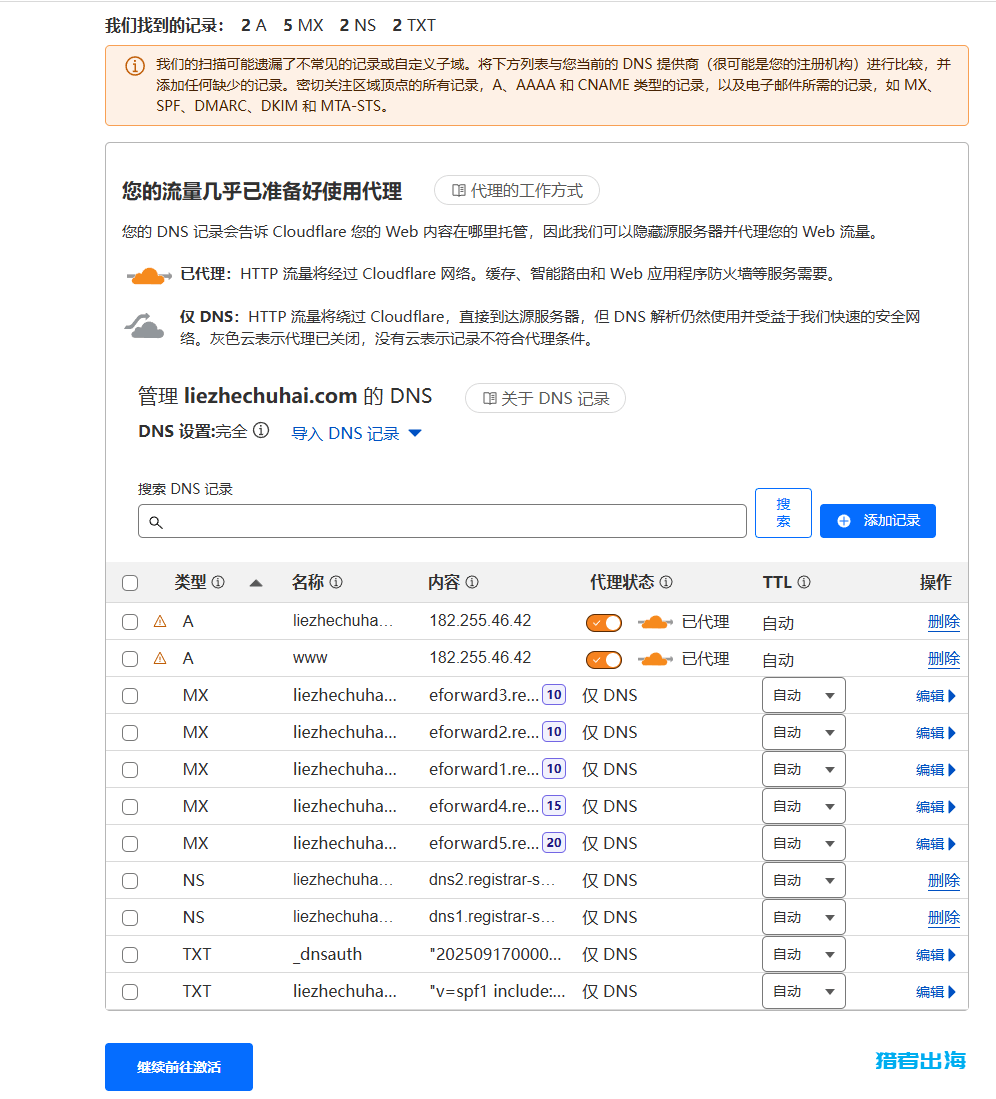Viewport: 996px width, 1099px height.
Task: Select all records with the header checkbox
Action: [129, 582]
